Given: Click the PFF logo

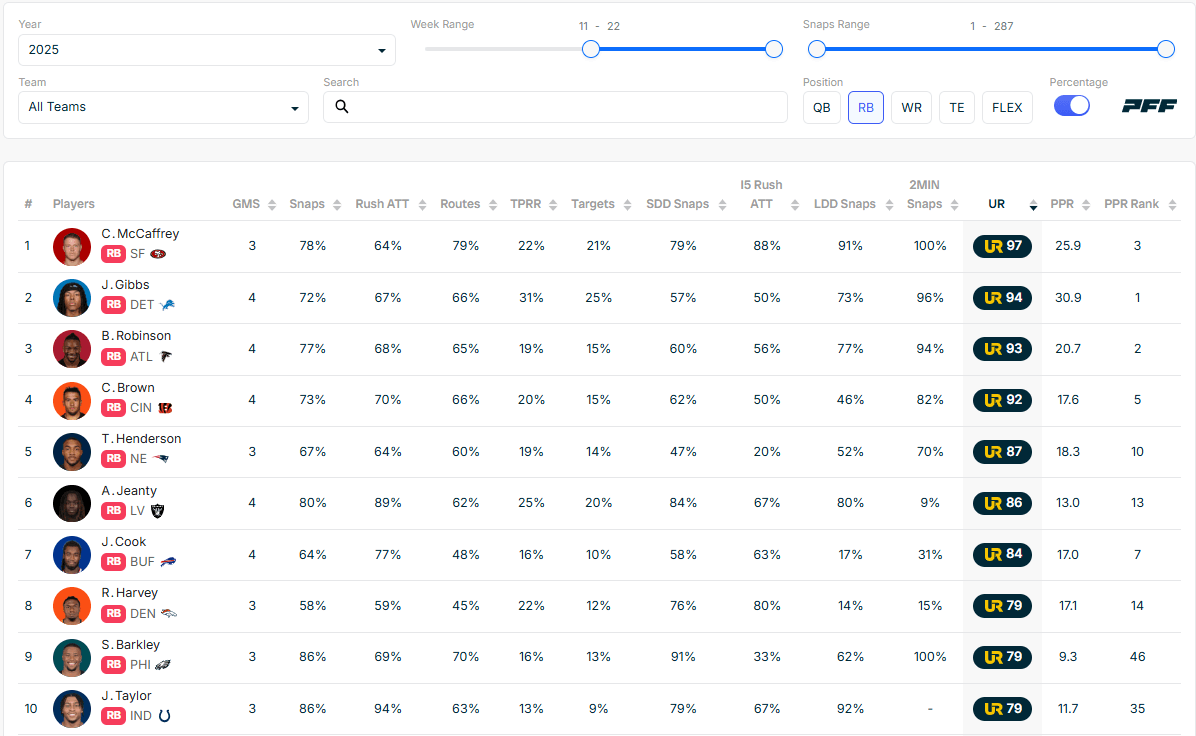Looking at the screenshot, I should [x=1148, y=106].
